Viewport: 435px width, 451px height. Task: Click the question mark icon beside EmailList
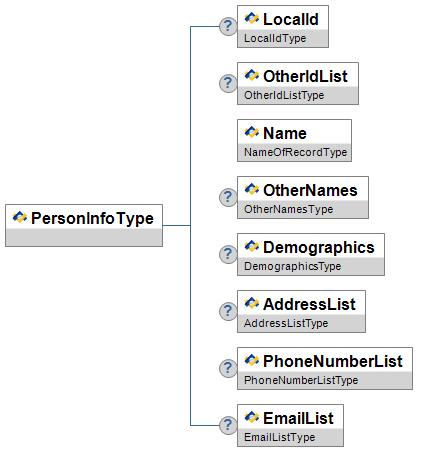pyautogui.click(x=228, y=425)
